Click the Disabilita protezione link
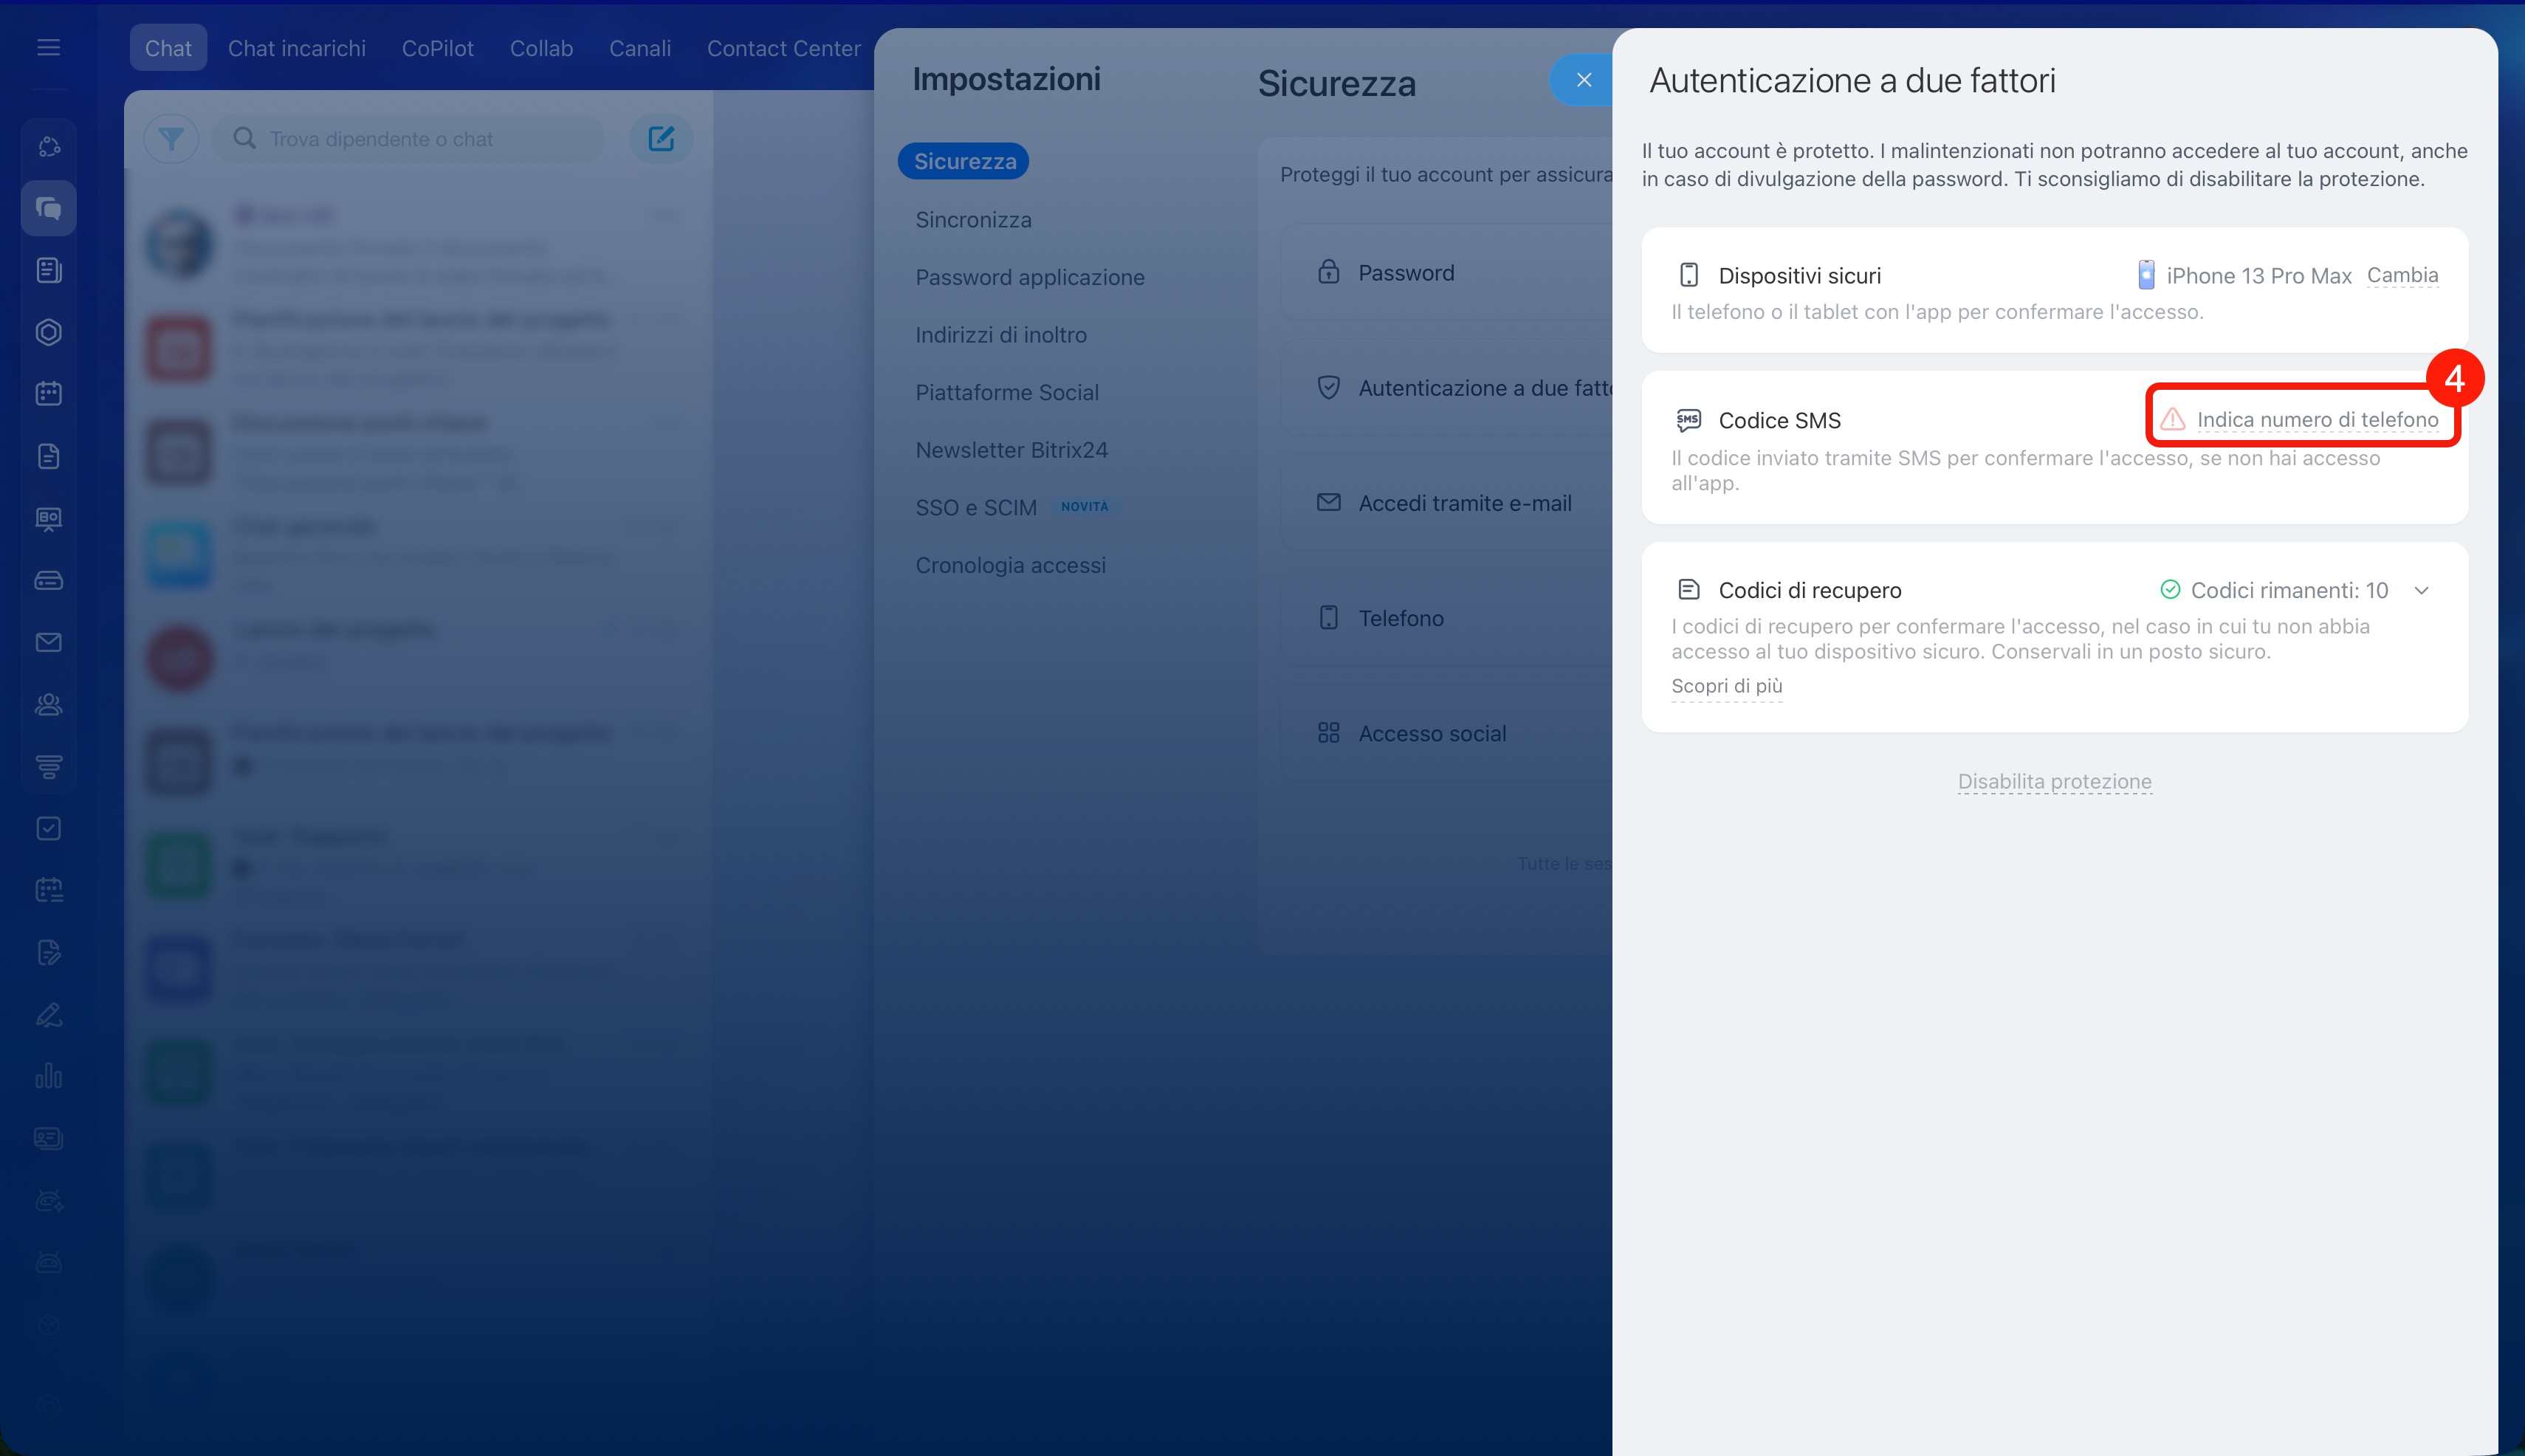Image resolution: width=2525 pixels, height=1456 pixels. click(x=2054, y=781)
